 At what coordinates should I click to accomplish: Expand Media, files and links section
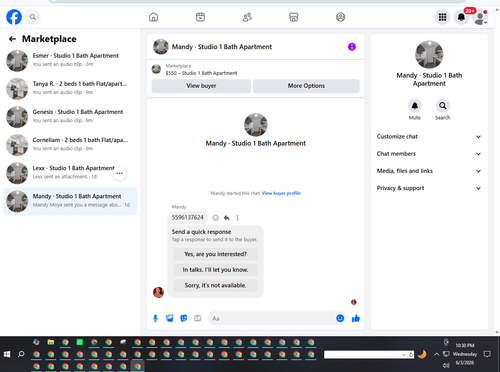[x=429, y=171]
